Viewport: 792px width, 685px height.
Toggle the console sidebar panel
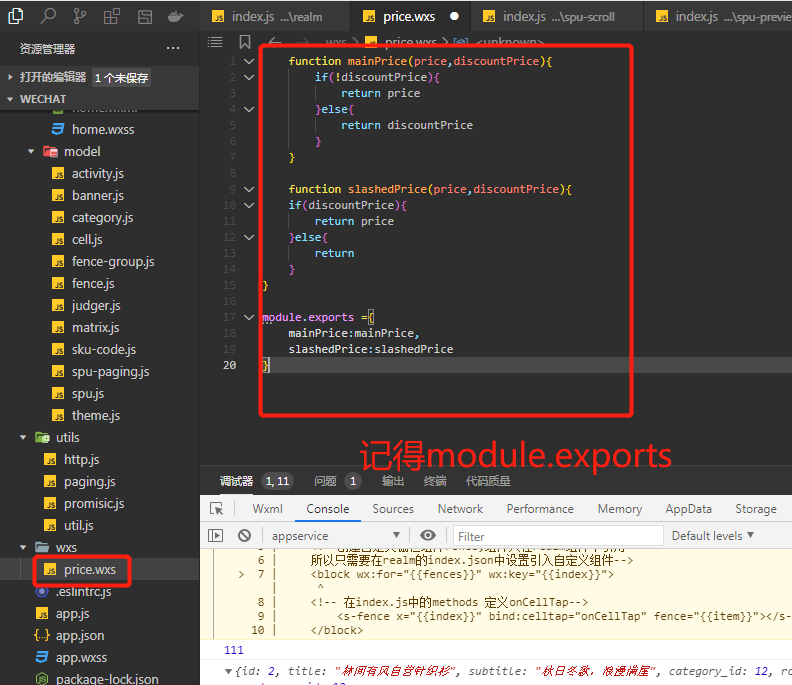pyautogui.click(x=216, y=535)
